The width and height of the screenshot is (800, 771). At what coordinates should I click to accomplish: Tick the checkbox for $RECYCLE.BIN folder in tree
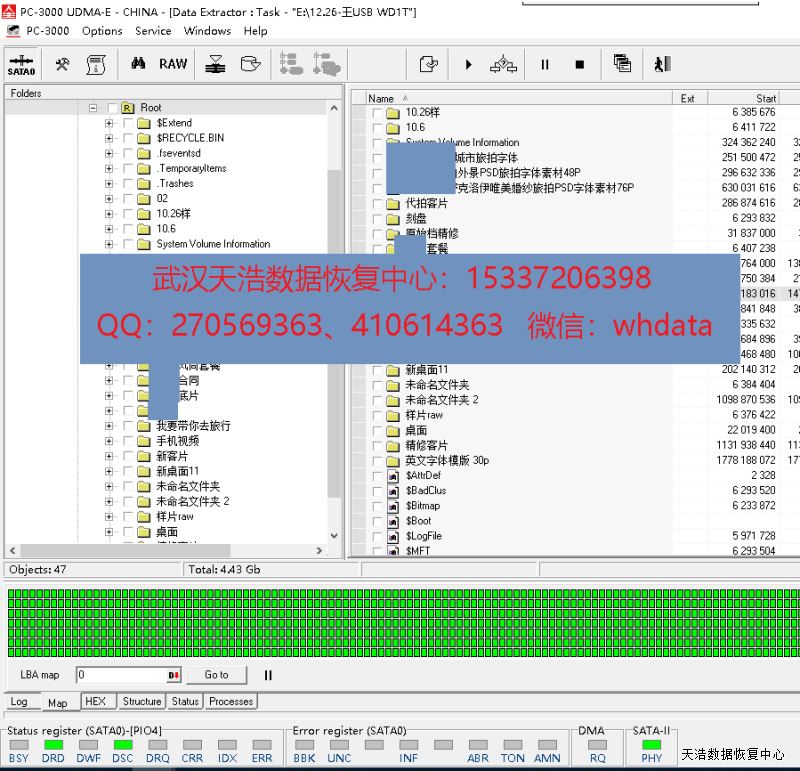[x=128, y=138]
